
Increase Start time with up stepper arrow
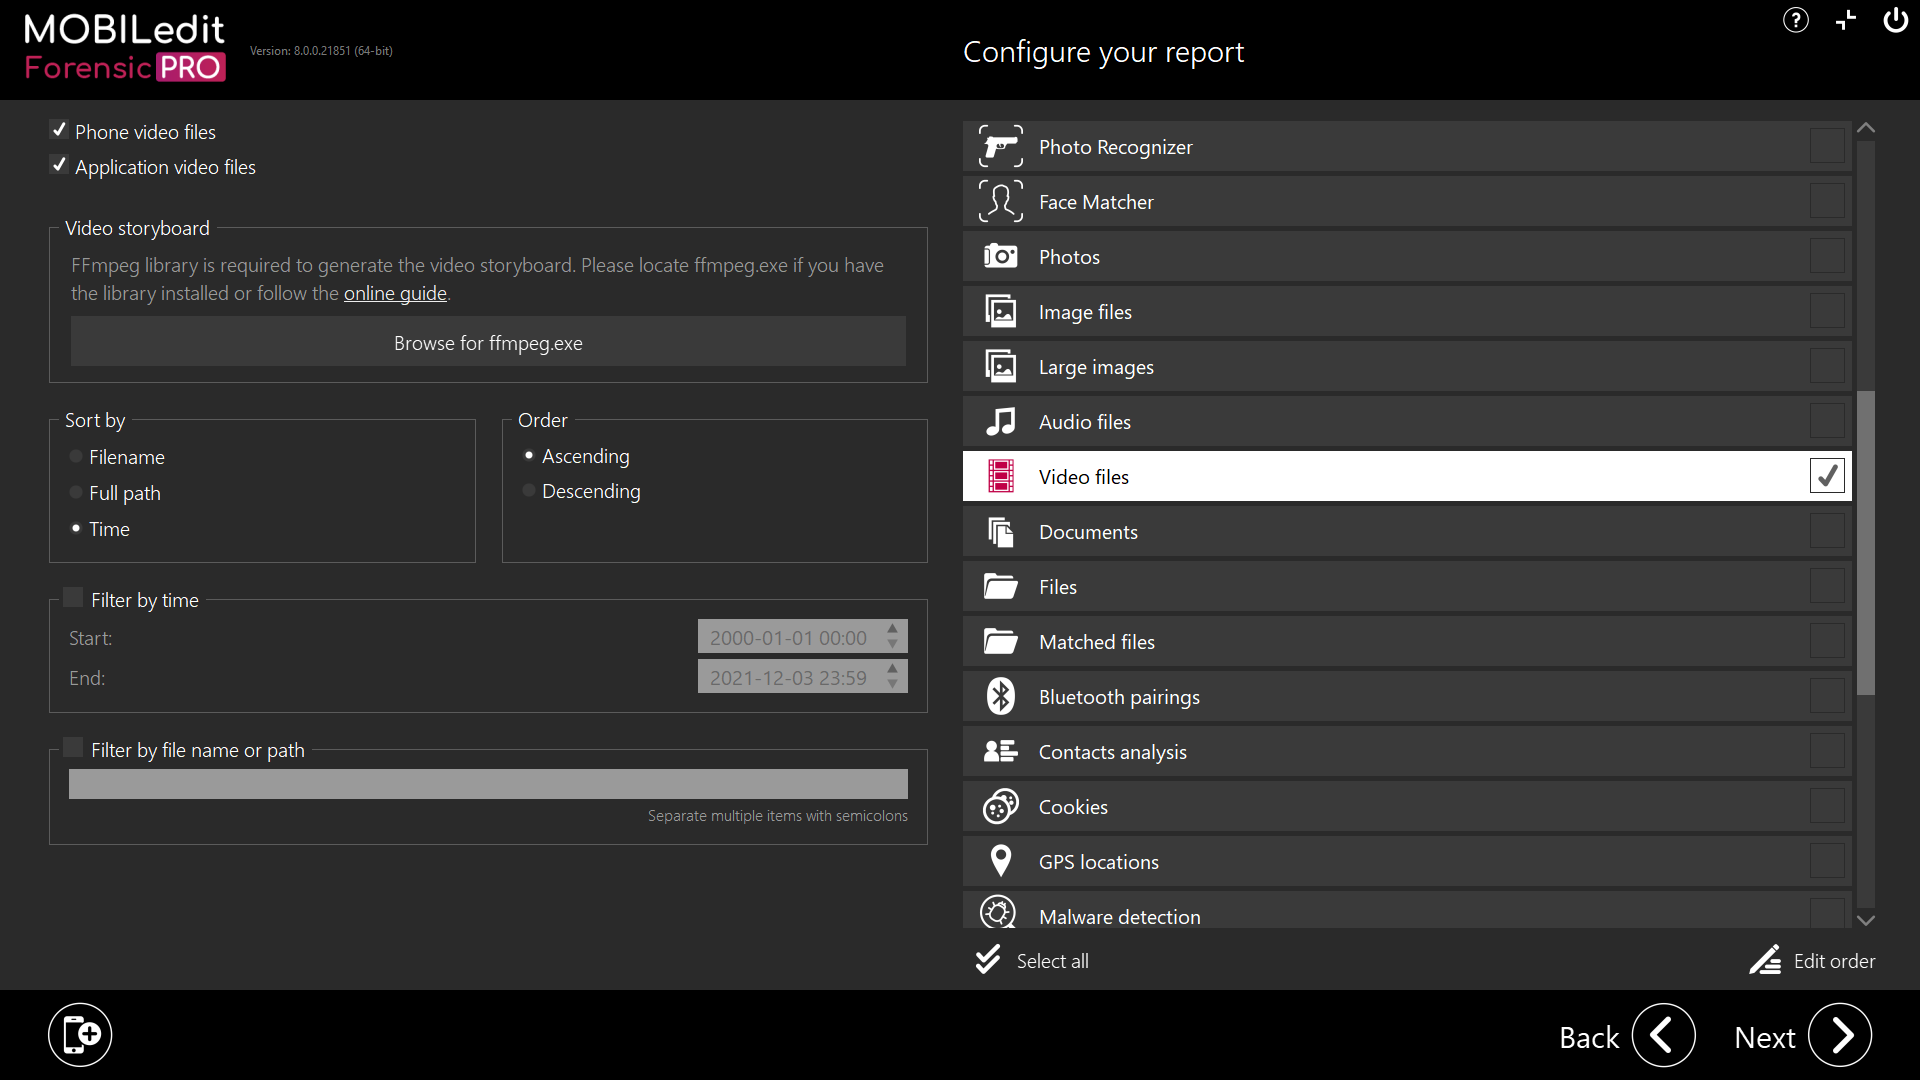(893, 629)
